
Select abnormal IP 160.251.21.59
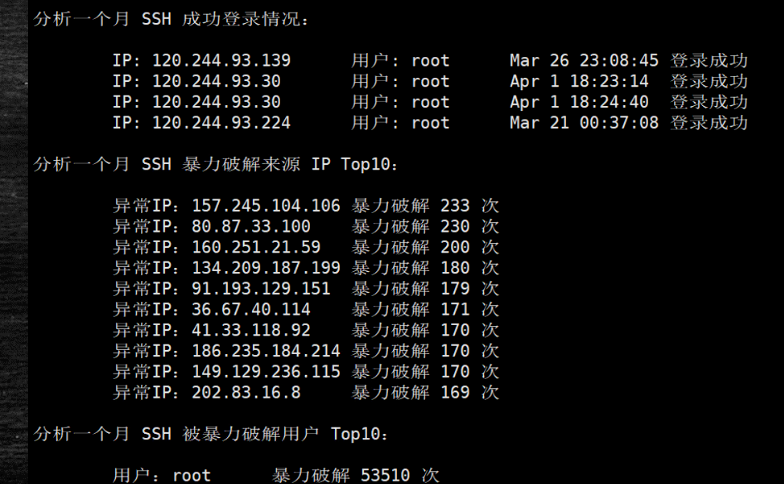pos(256,247)
